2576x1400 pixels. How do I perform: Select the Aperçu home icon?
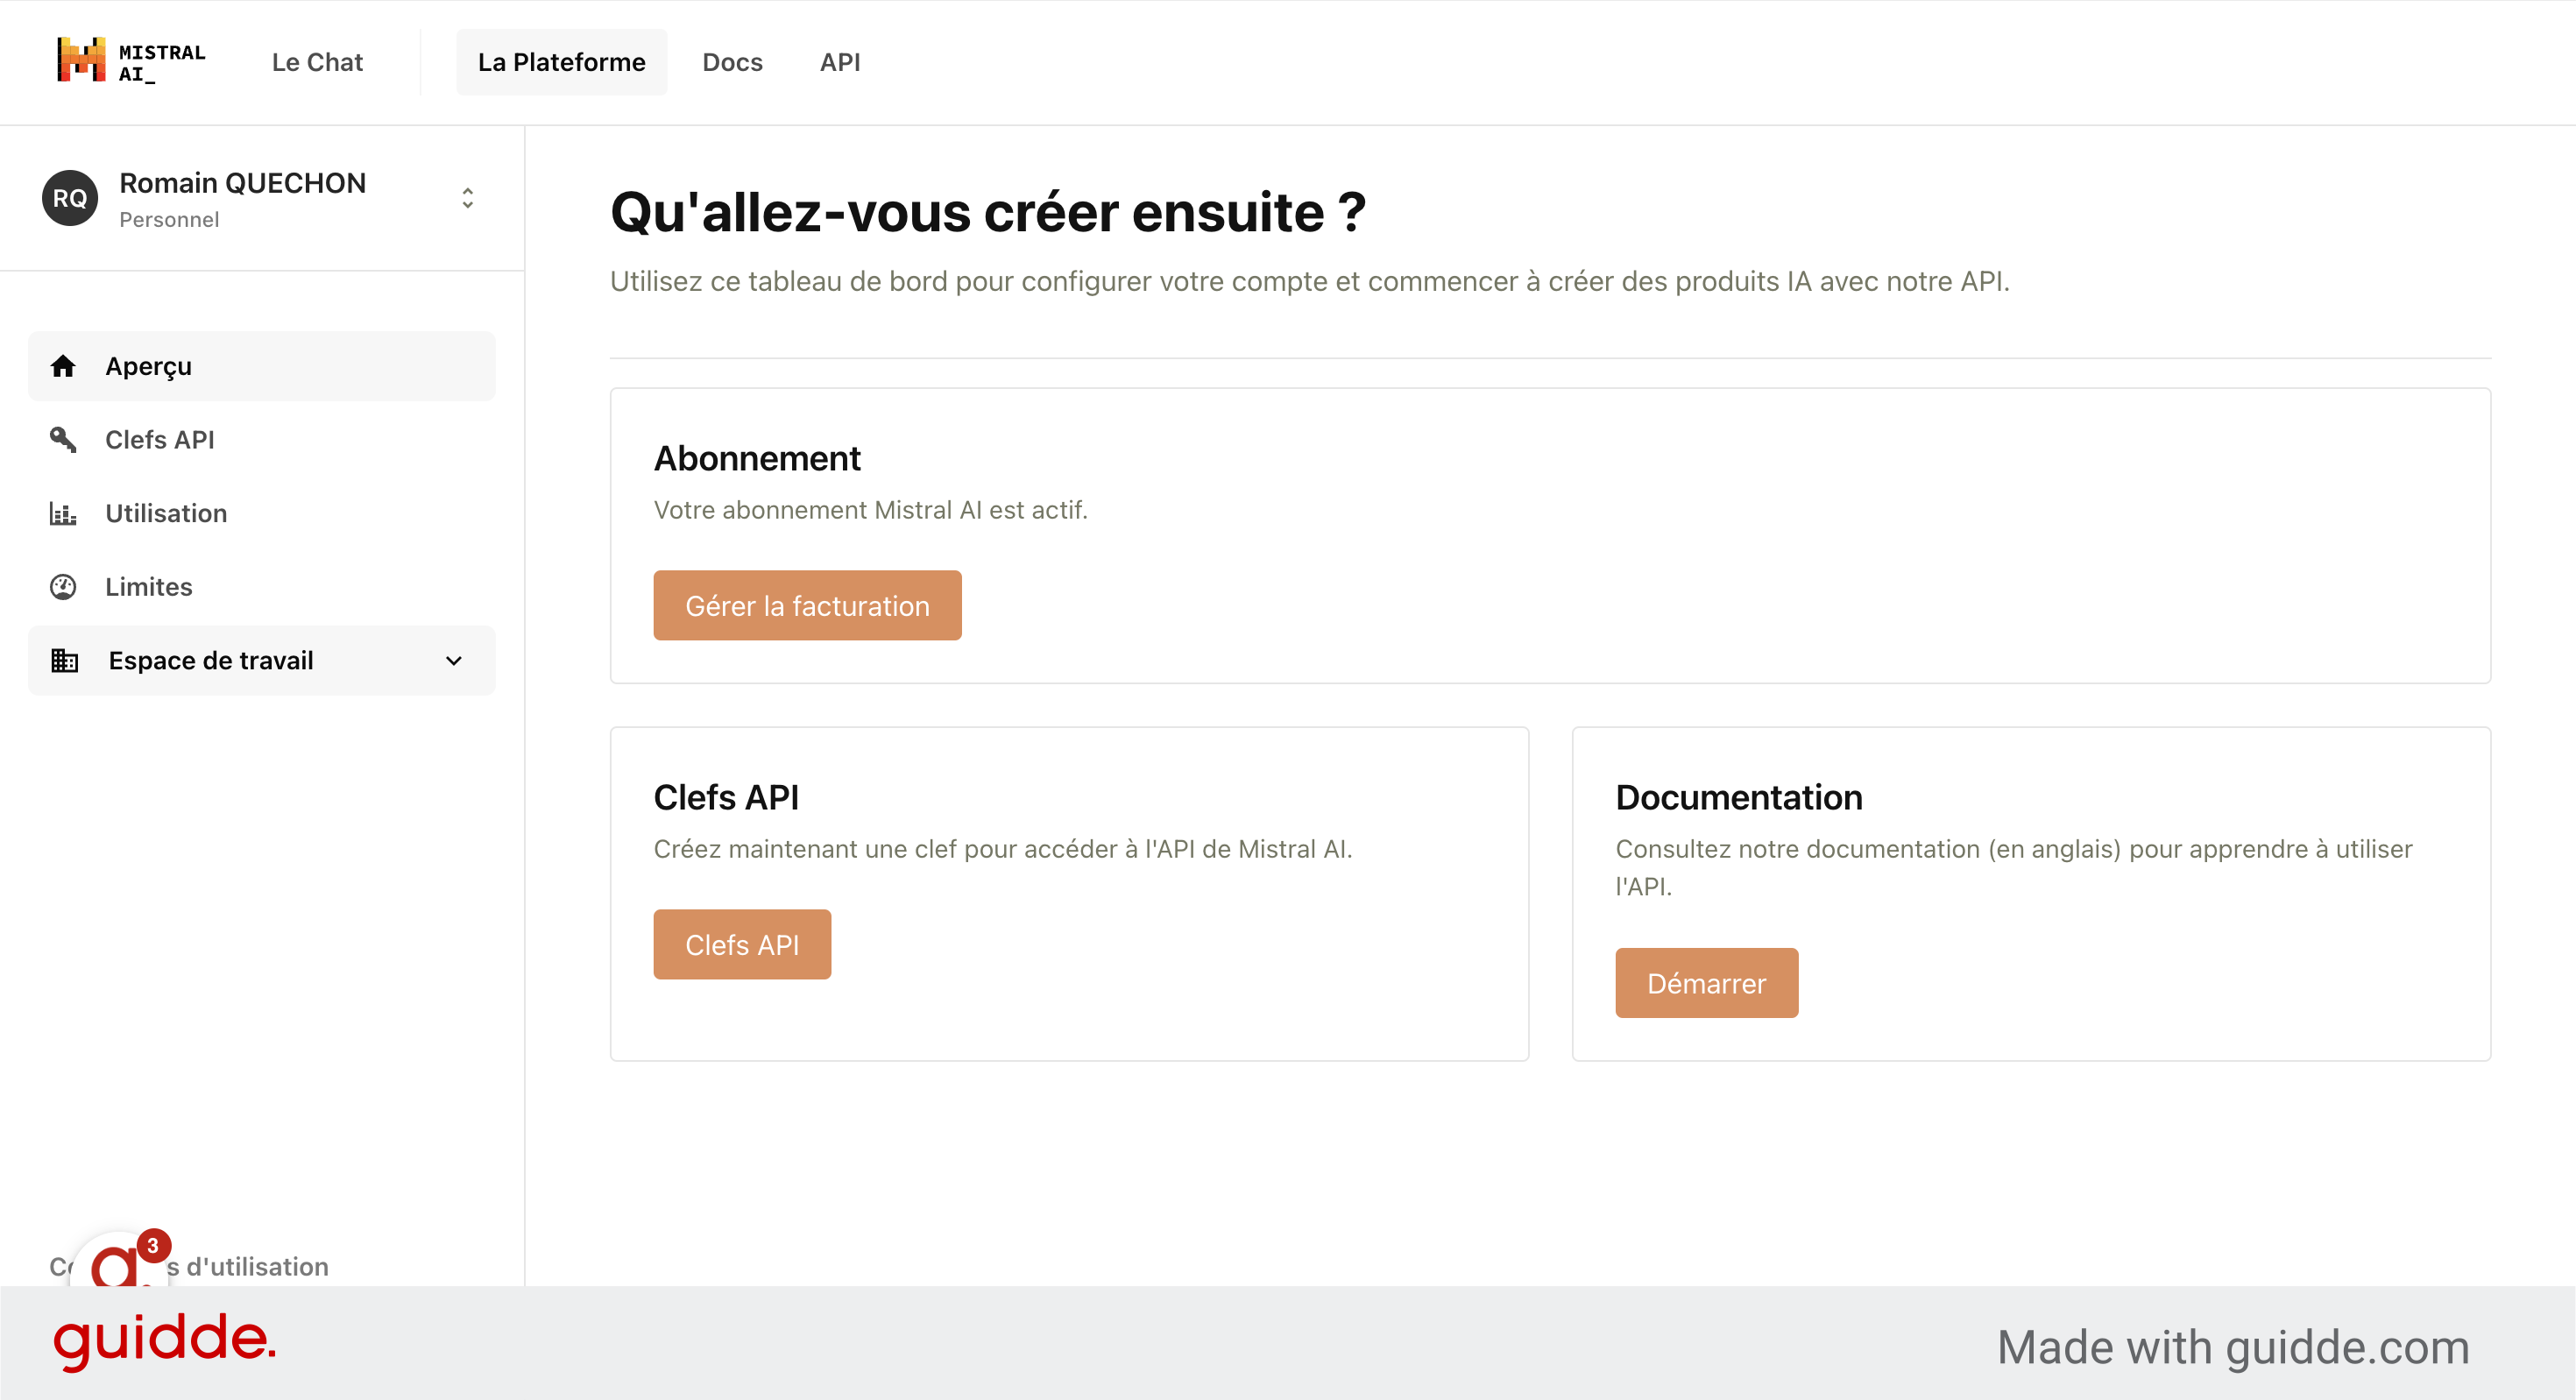64,366
